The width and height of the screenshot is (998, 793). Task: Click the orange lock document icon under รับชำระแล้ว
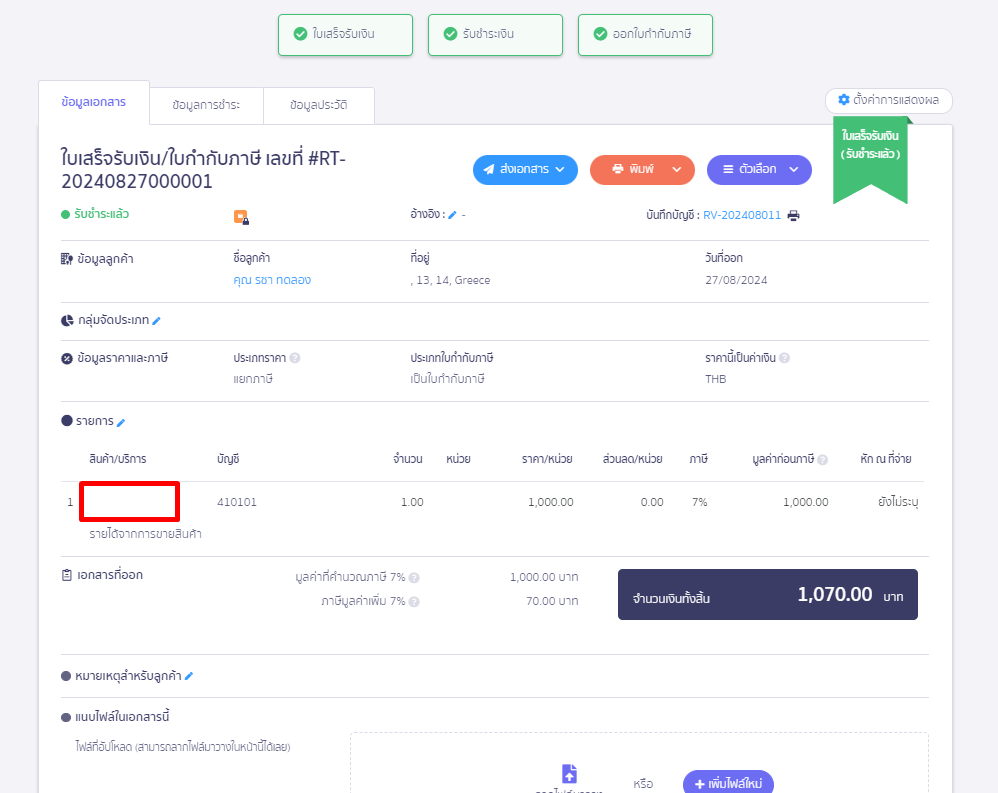tap(239, 214)
